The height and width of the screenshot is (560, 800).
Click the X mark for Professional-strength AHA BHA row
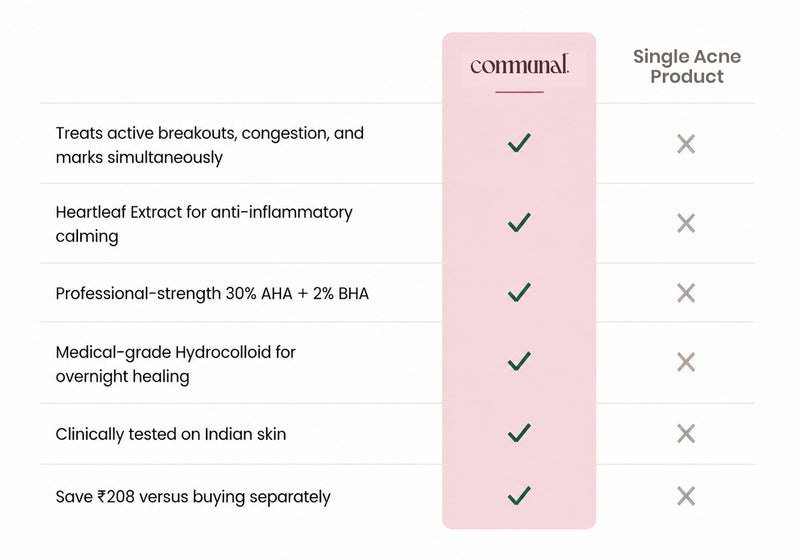click(x=686, y=293)
